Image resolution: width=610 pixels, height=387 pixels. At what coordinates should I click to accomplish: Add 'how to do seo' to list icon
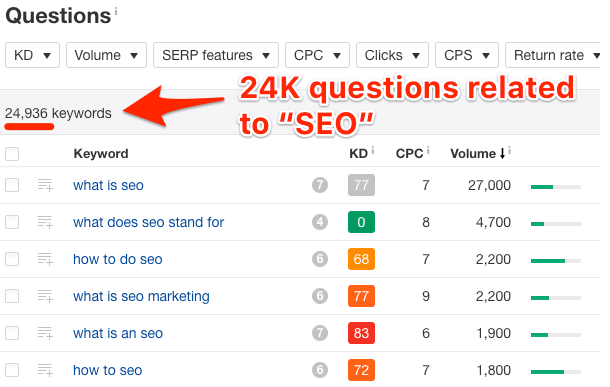point(45,259)
